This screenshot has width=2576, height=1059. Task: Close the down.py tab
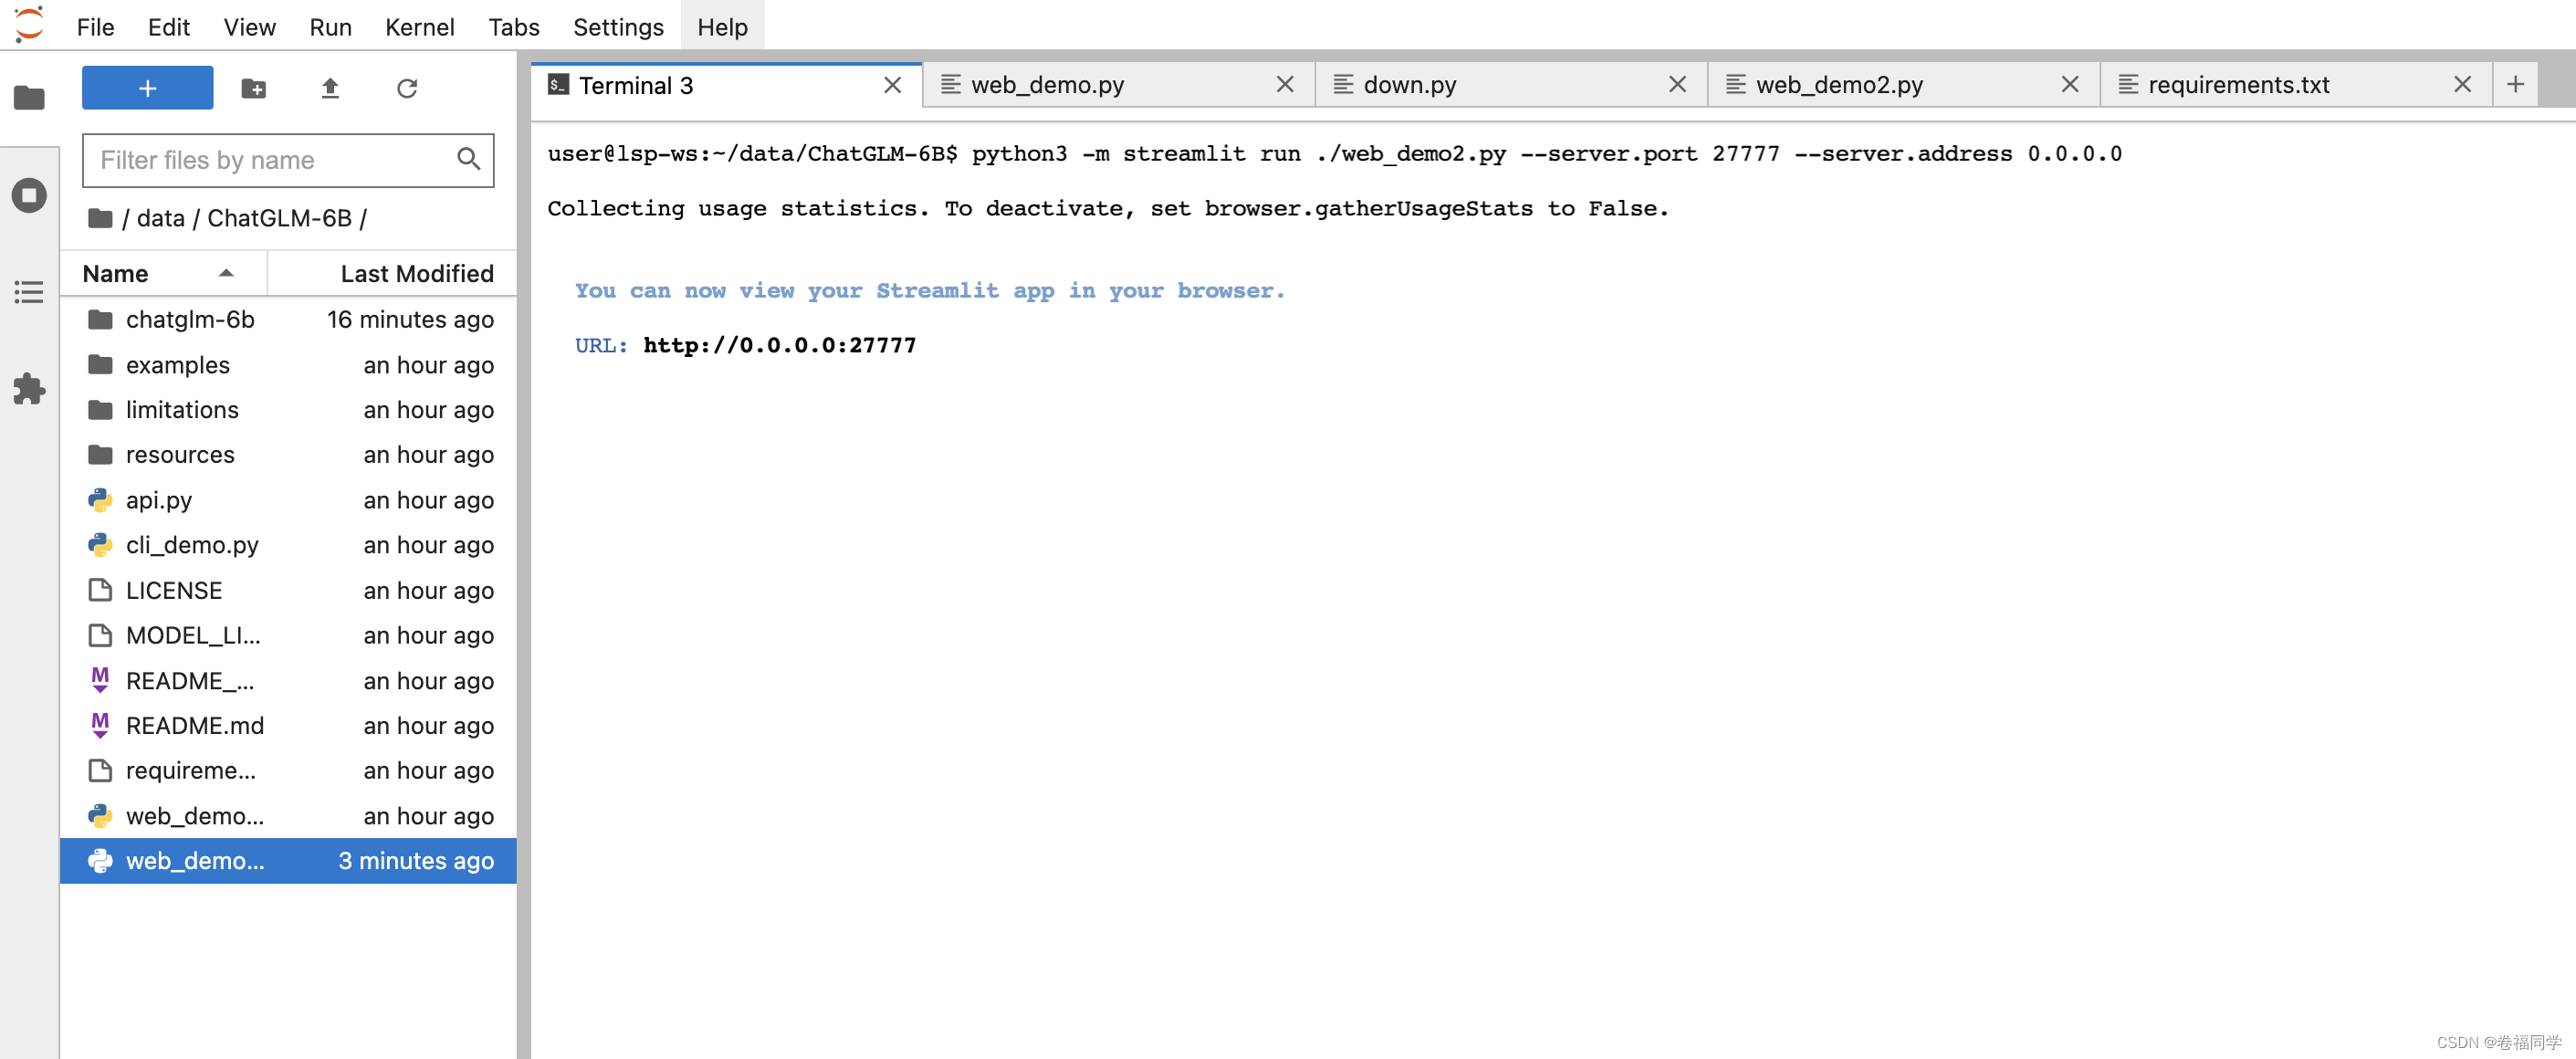(1679, 84)
